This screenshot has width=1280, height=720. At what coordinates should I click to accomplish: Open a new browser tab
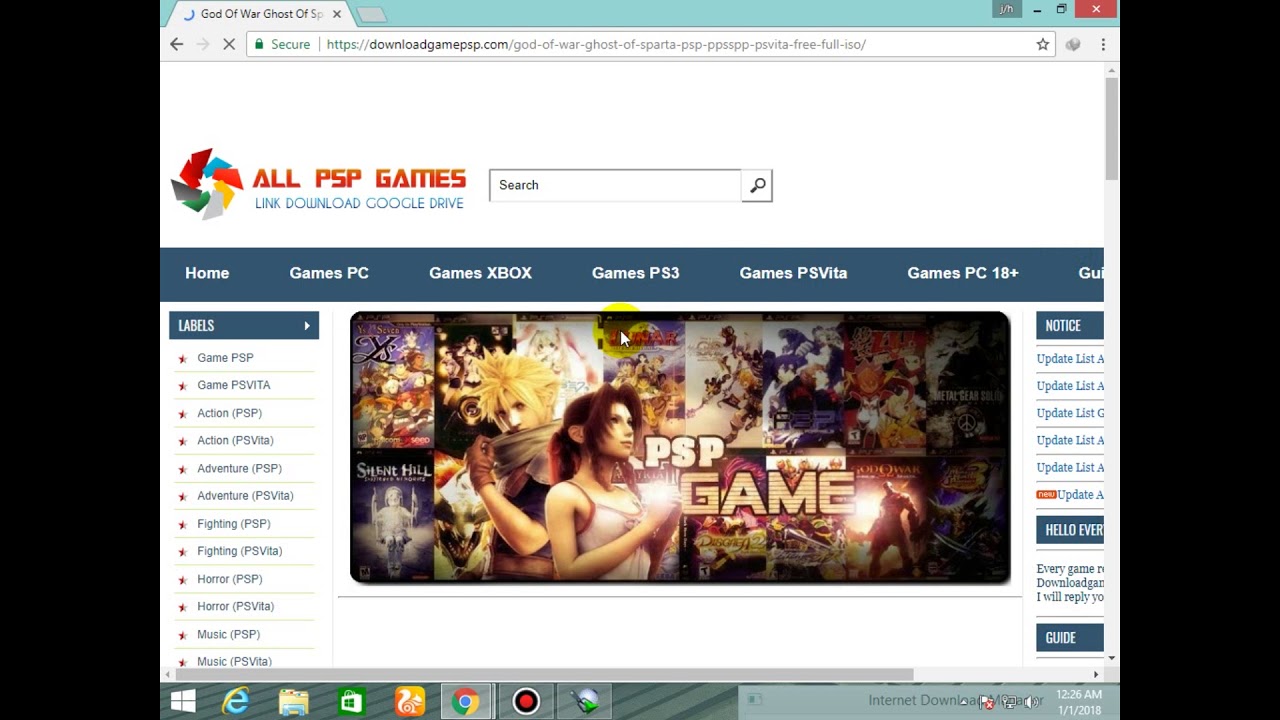pos(371,14)
